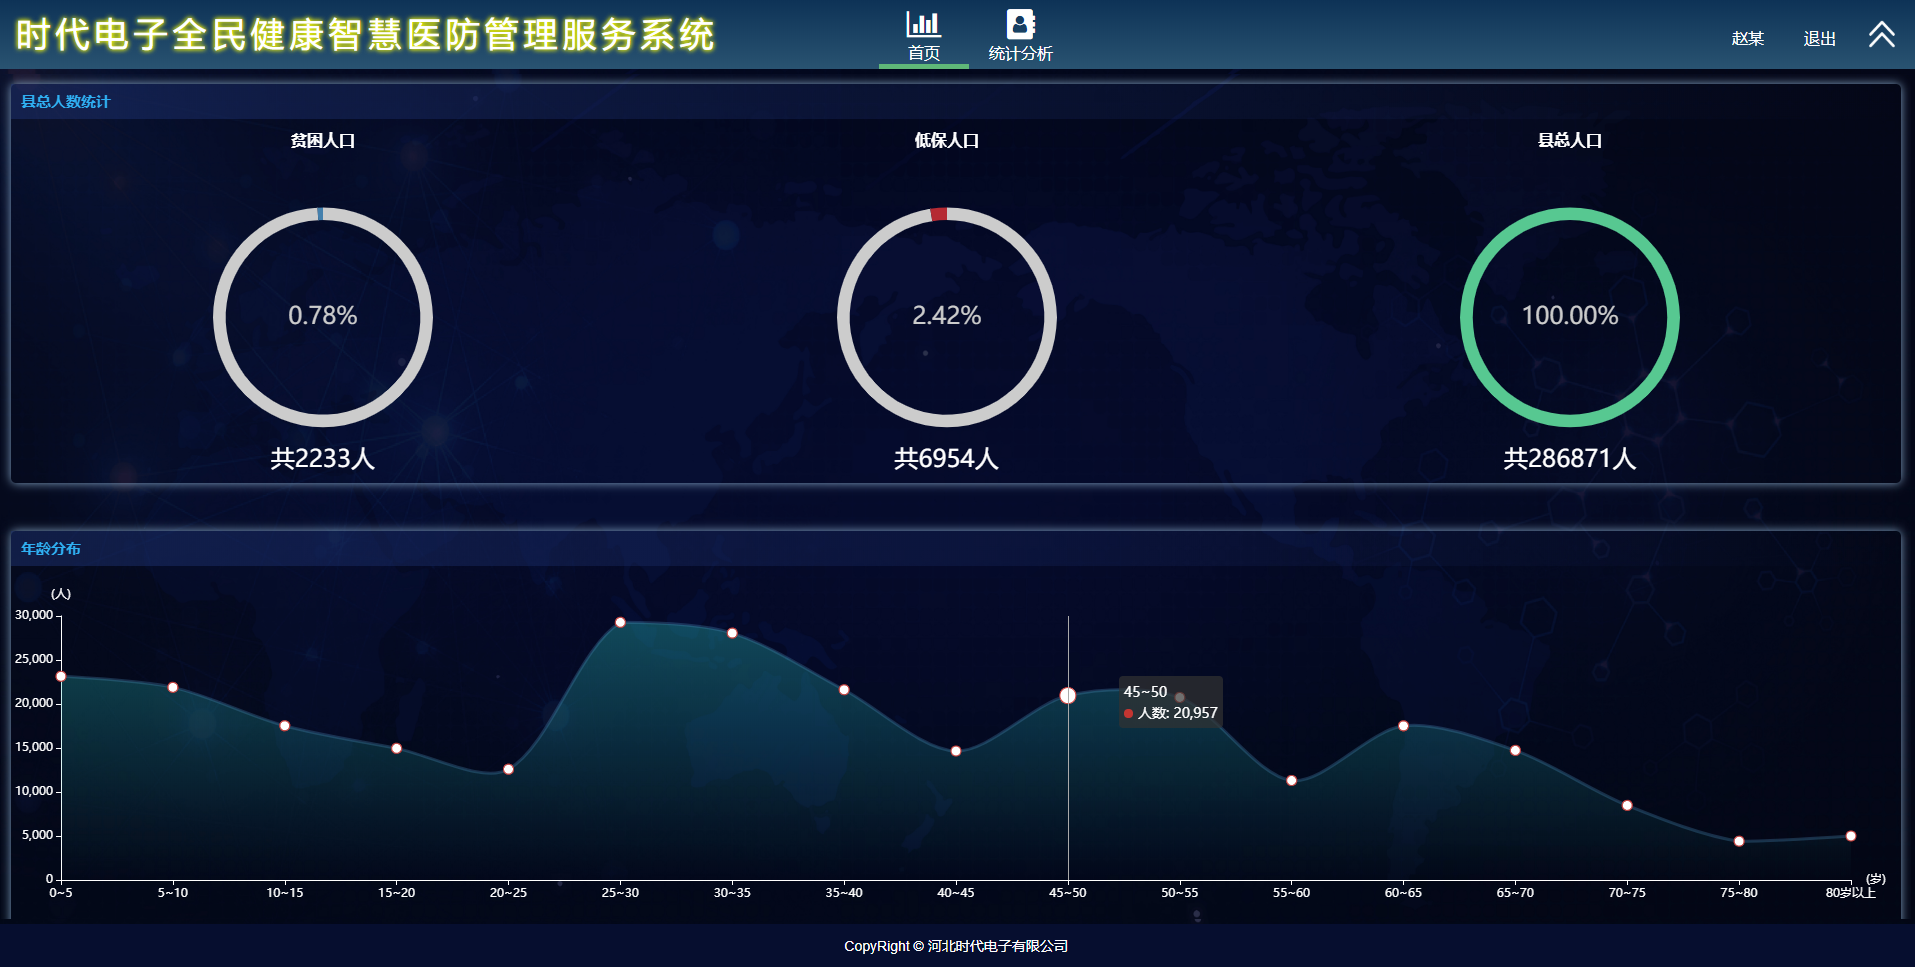
Task: Select the 80岁以上 data point
Action: 1850,836
